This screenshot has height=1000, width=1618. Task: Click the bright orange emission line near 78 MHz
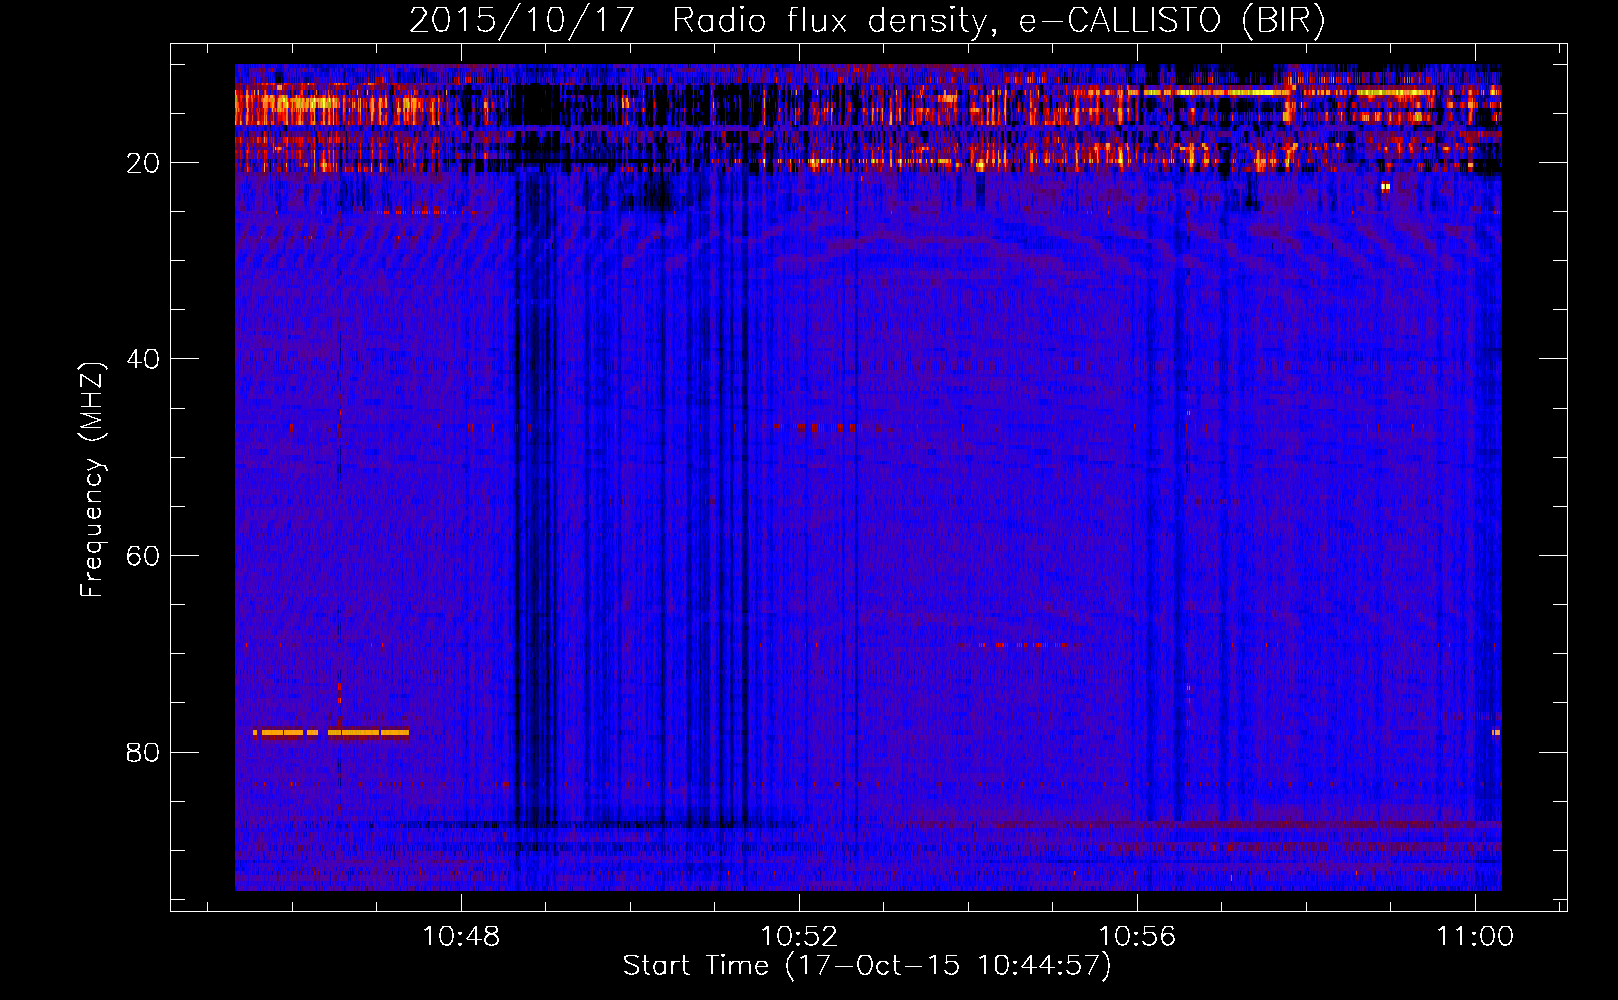pos(331,733)
